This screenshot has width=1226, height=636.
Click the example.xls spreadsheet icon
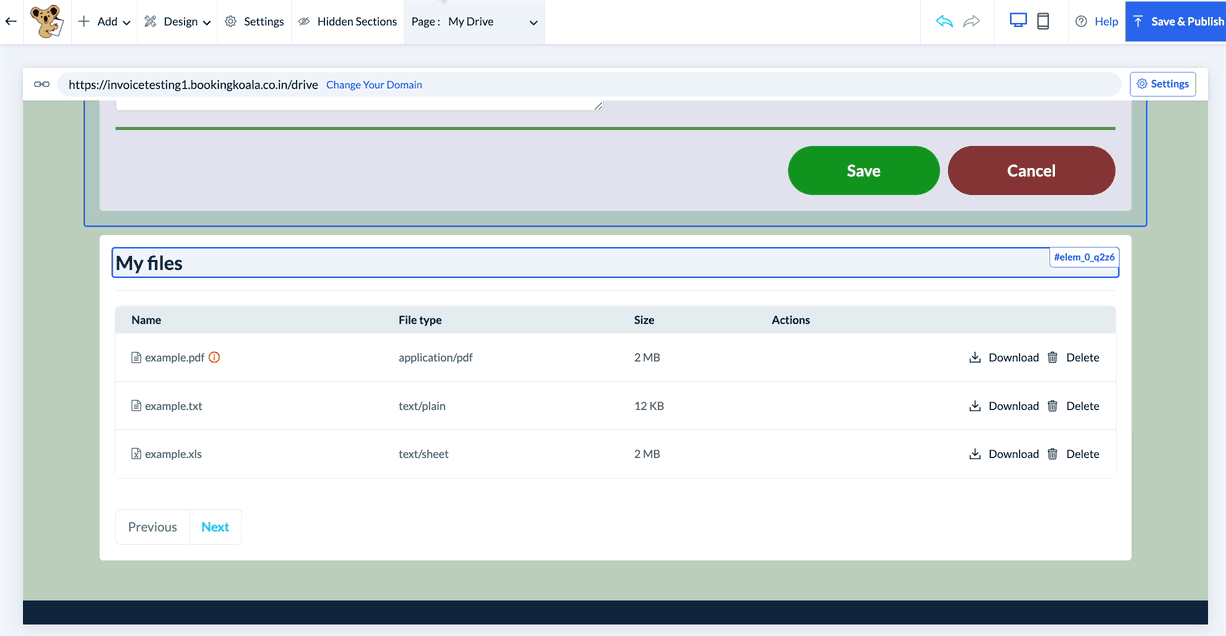click(x=137, y=454)
